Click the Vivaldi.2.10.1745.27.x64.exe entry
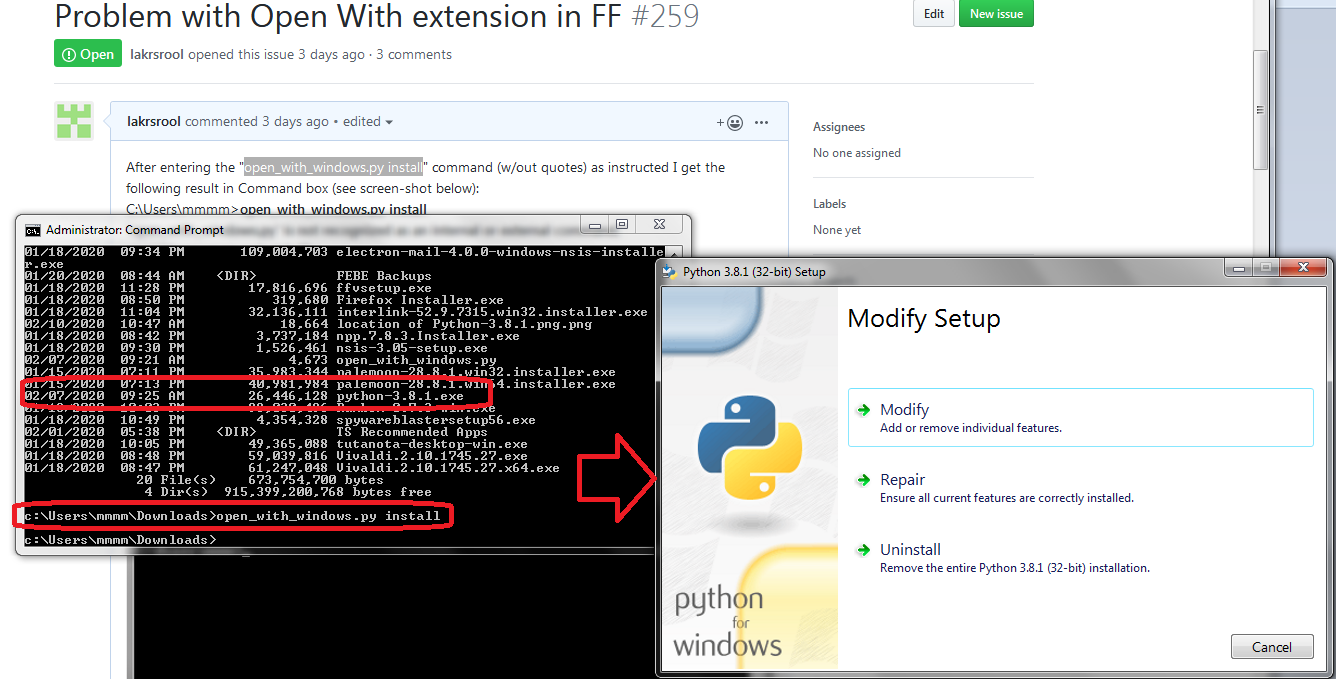1336x679 pixels. pos(448,468)
